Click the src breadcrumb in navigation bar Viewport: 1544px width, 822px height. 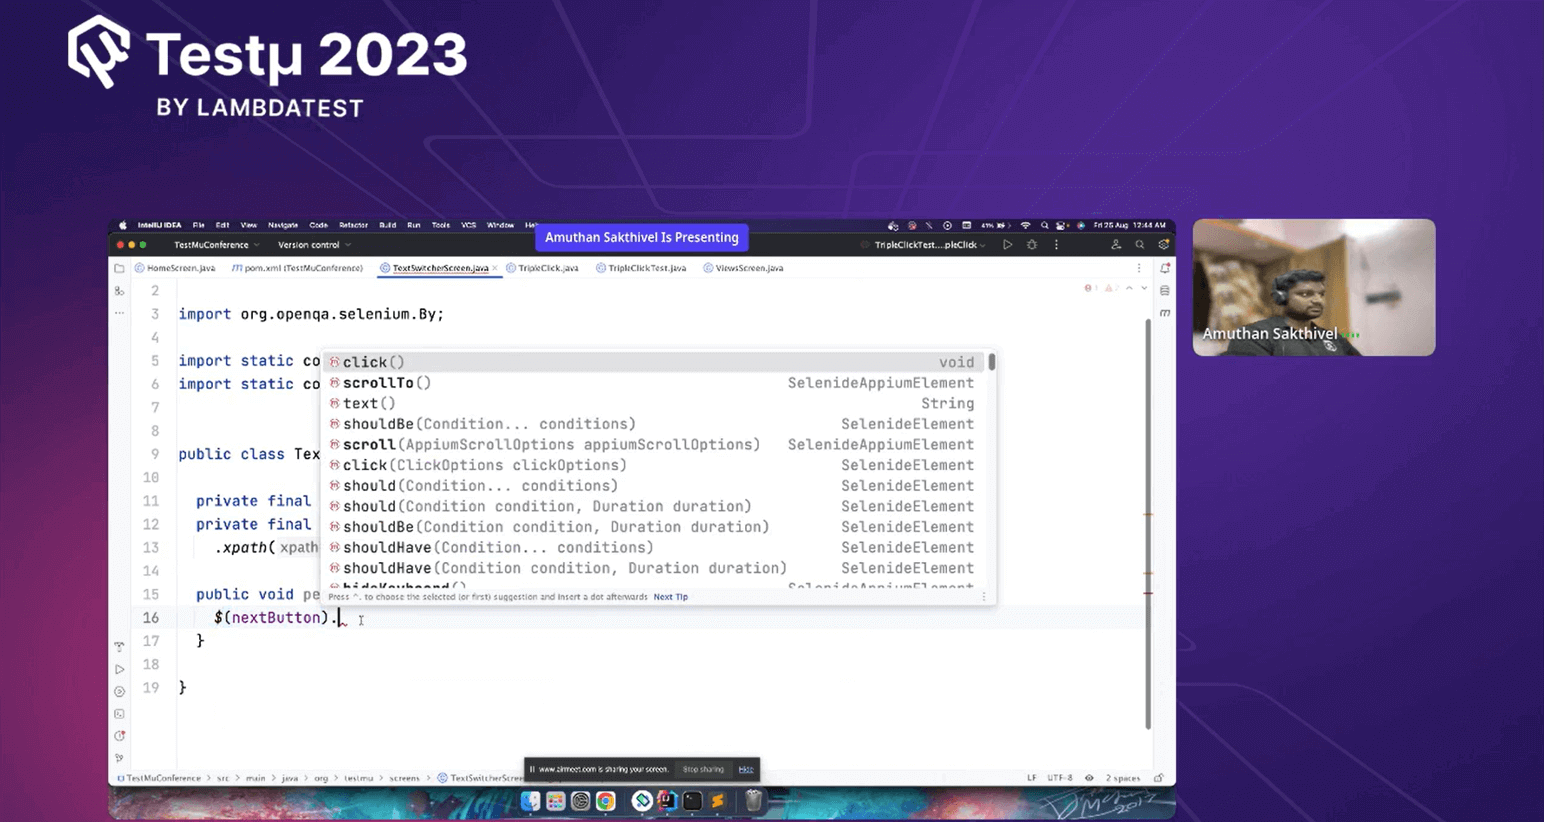(x=223, y=778)
